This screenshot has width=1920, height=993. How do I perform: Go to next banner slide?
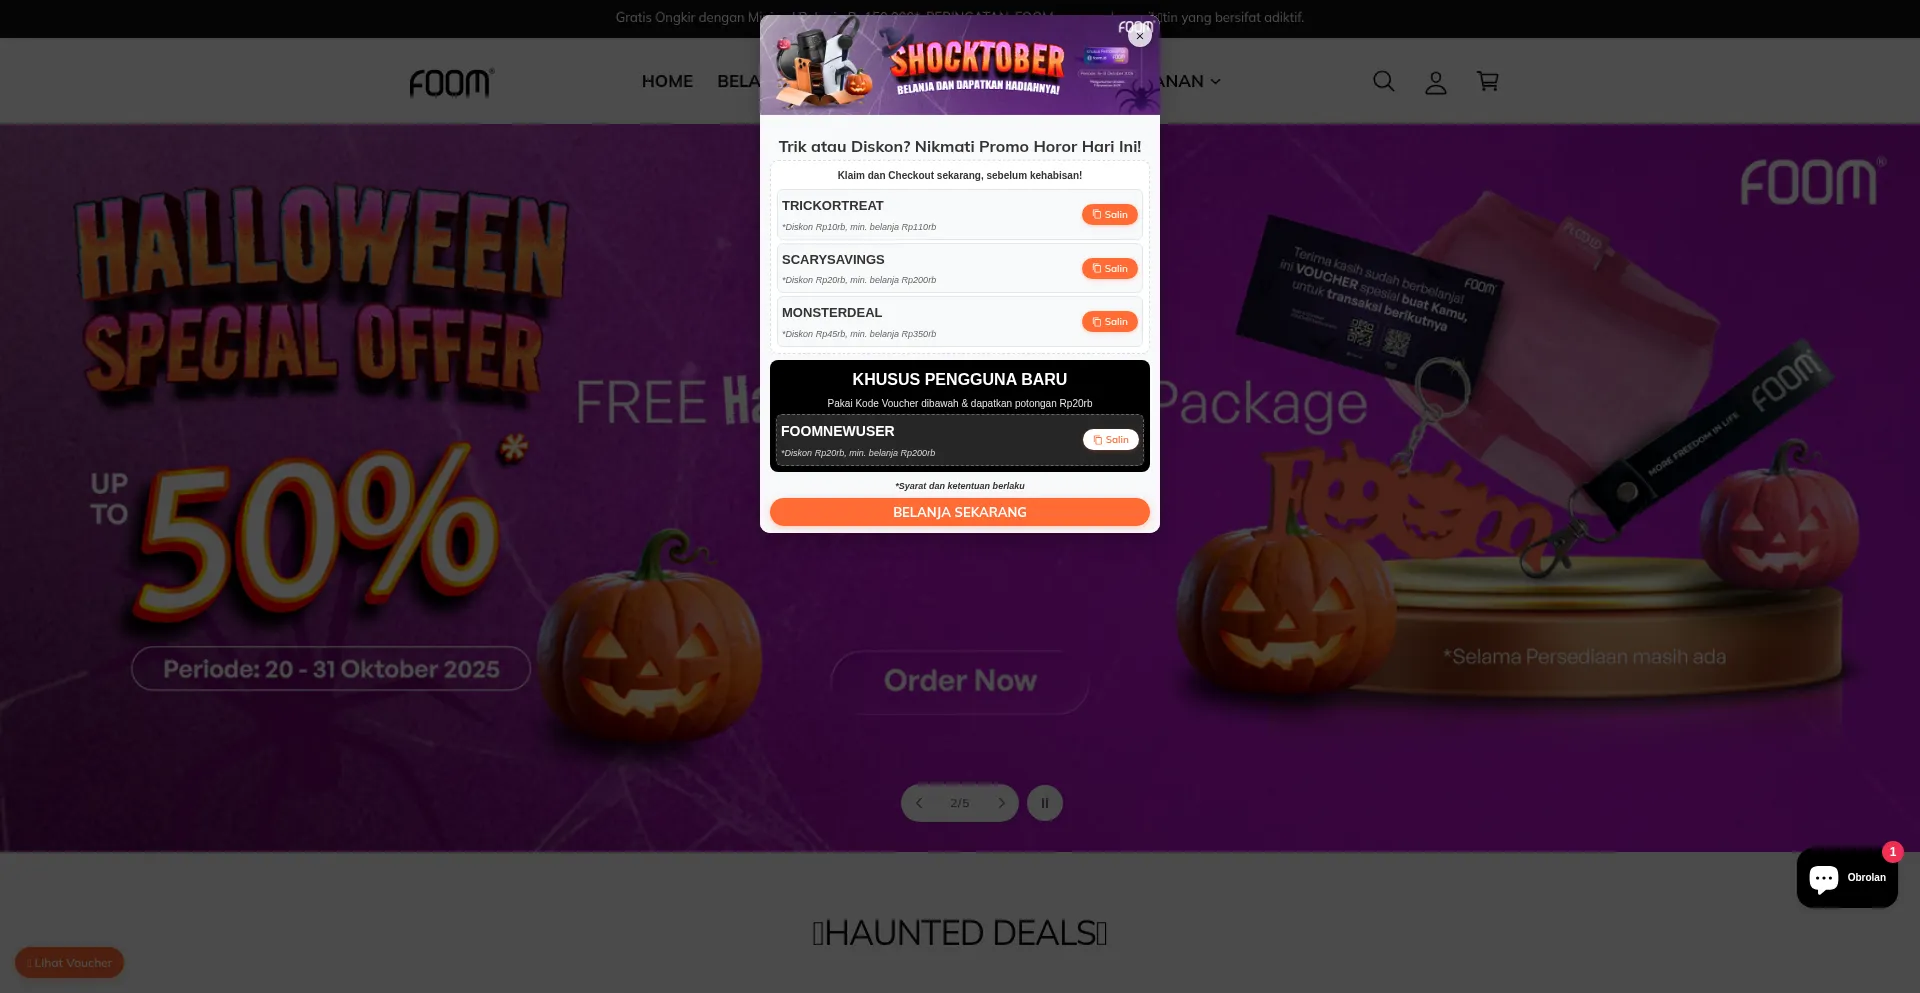pos(1001,803)
